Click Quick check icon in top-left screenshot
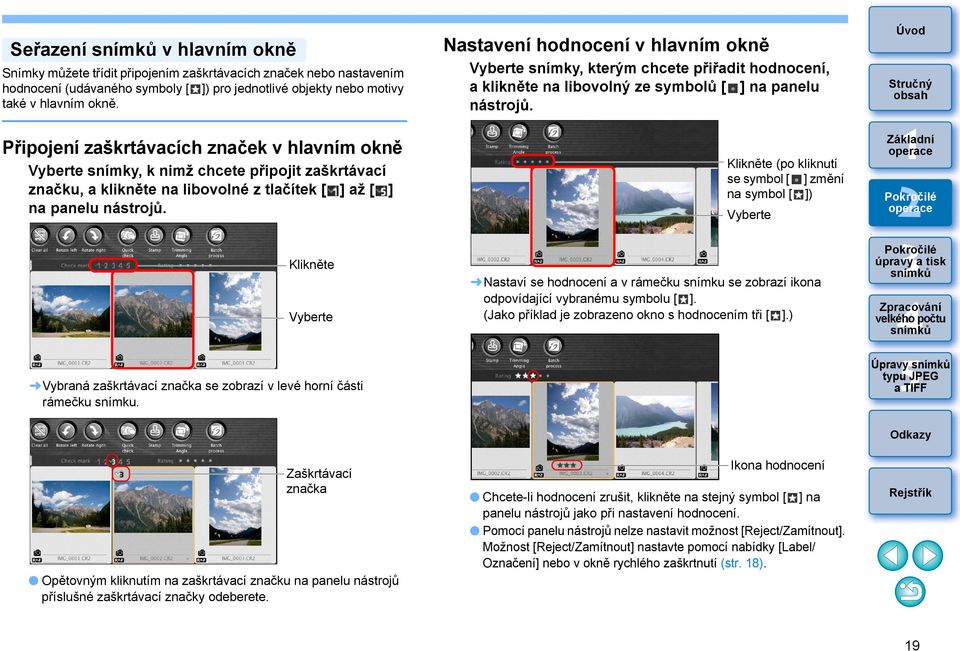960x651 pixels. pos(127,236)
